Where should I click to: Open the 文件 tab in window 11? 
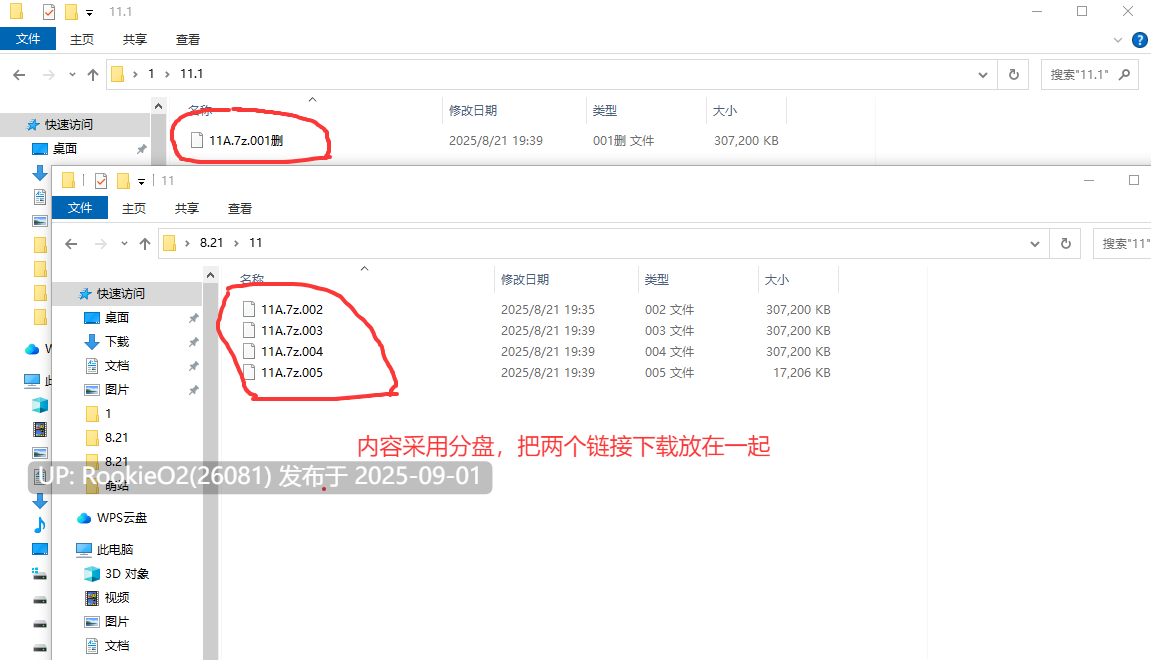point(80,208)
